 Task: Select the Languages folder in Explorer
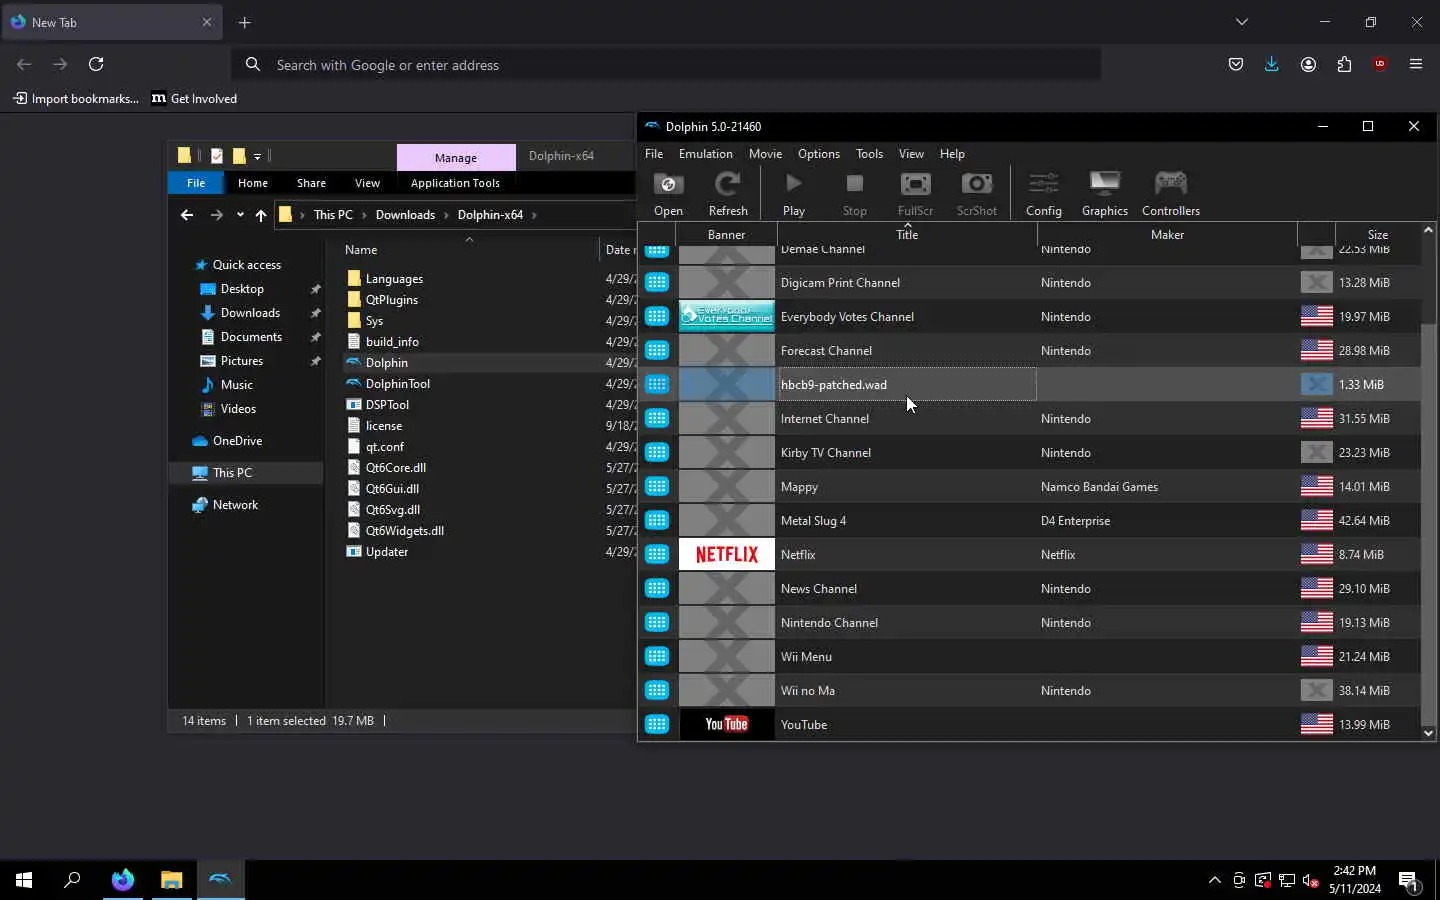tap(394, 279)
